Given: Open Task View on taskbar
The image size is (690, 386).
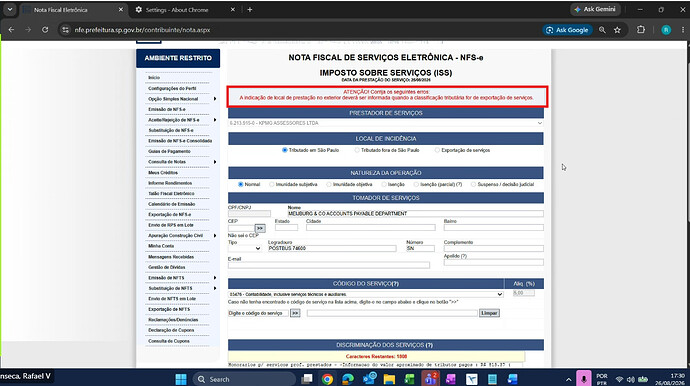Looking at the screenshot, I should [307, 379].
